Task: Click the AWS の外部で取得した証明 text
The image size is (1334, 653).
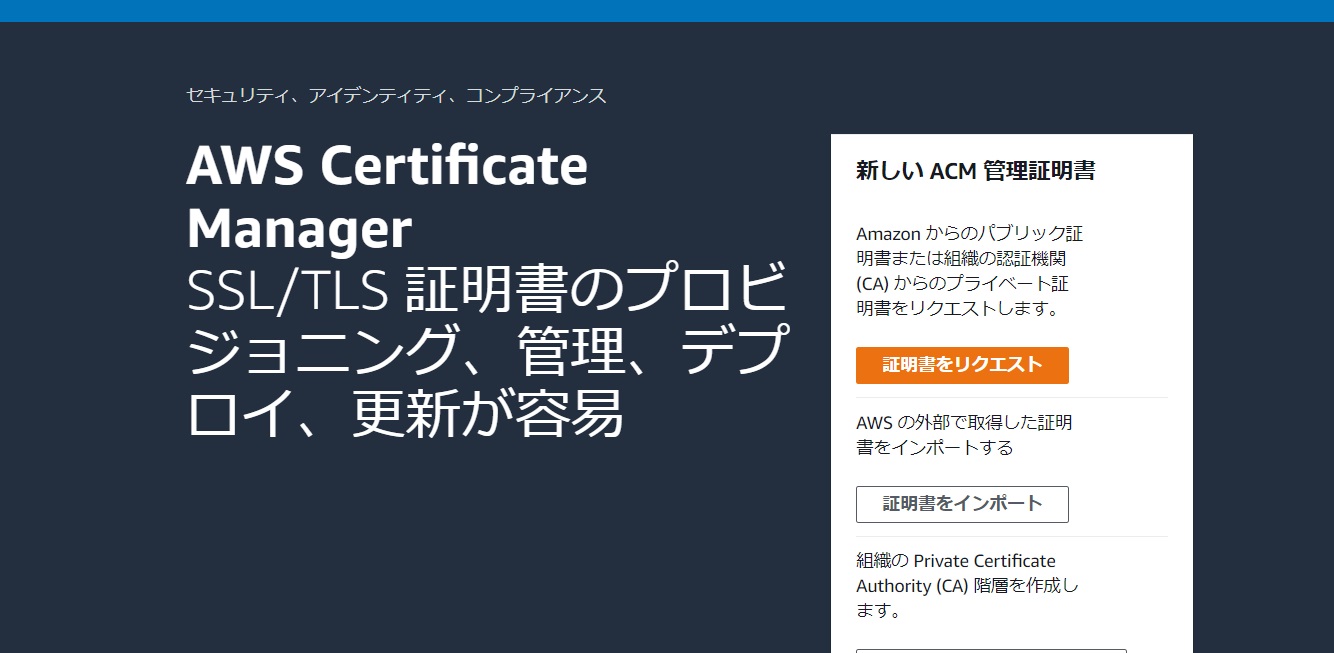Action: click(x=964, y=423)
